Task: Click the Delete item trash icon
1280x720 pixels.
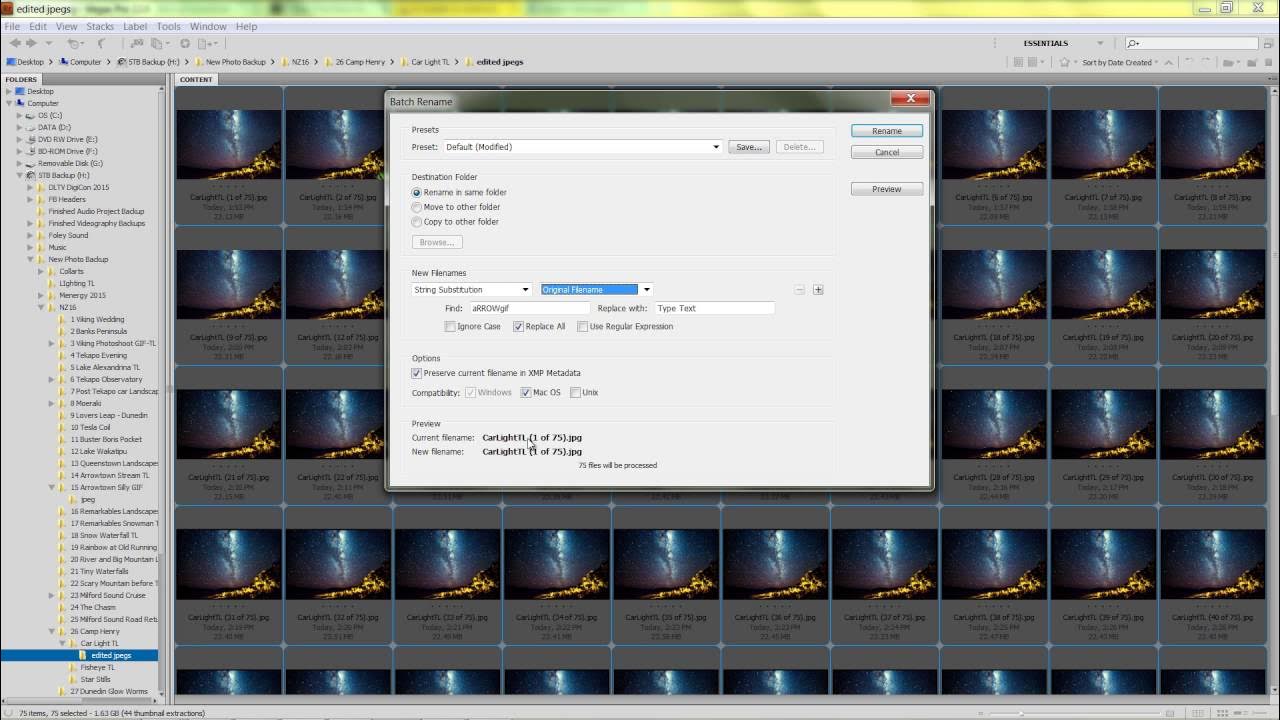Action: pos(1269,62)
